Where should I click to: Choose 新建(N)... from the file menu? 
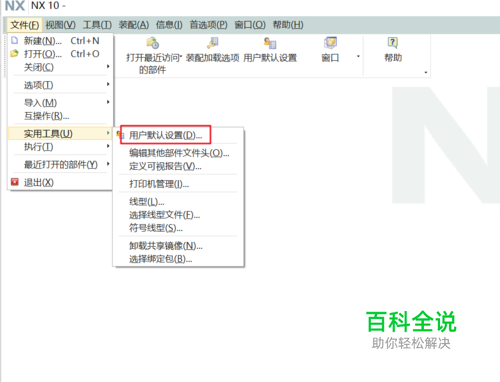[61, 41]
